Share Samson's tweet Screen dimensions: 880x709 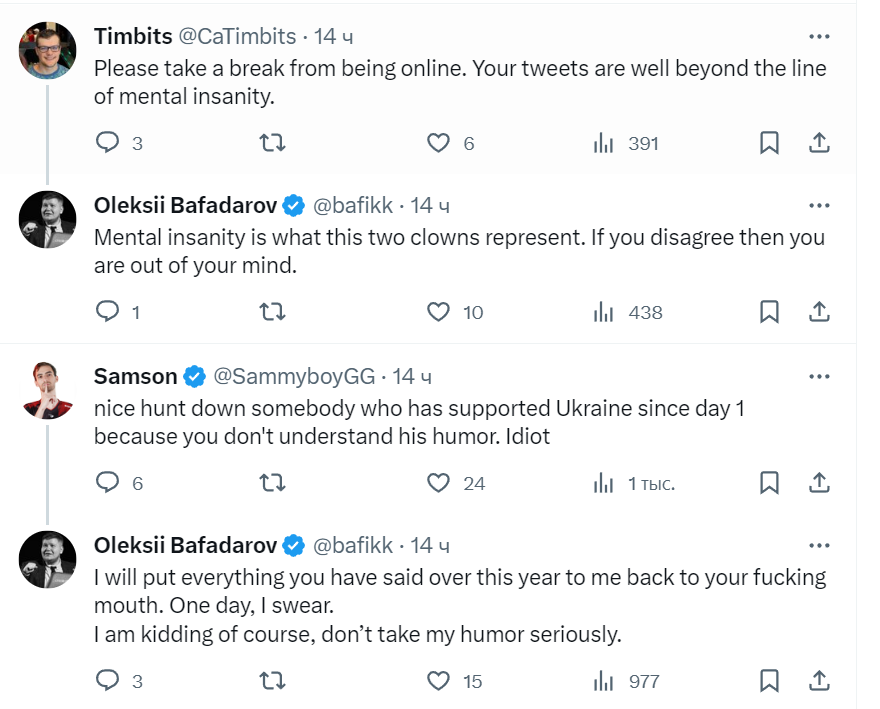(x=819, y=483)
